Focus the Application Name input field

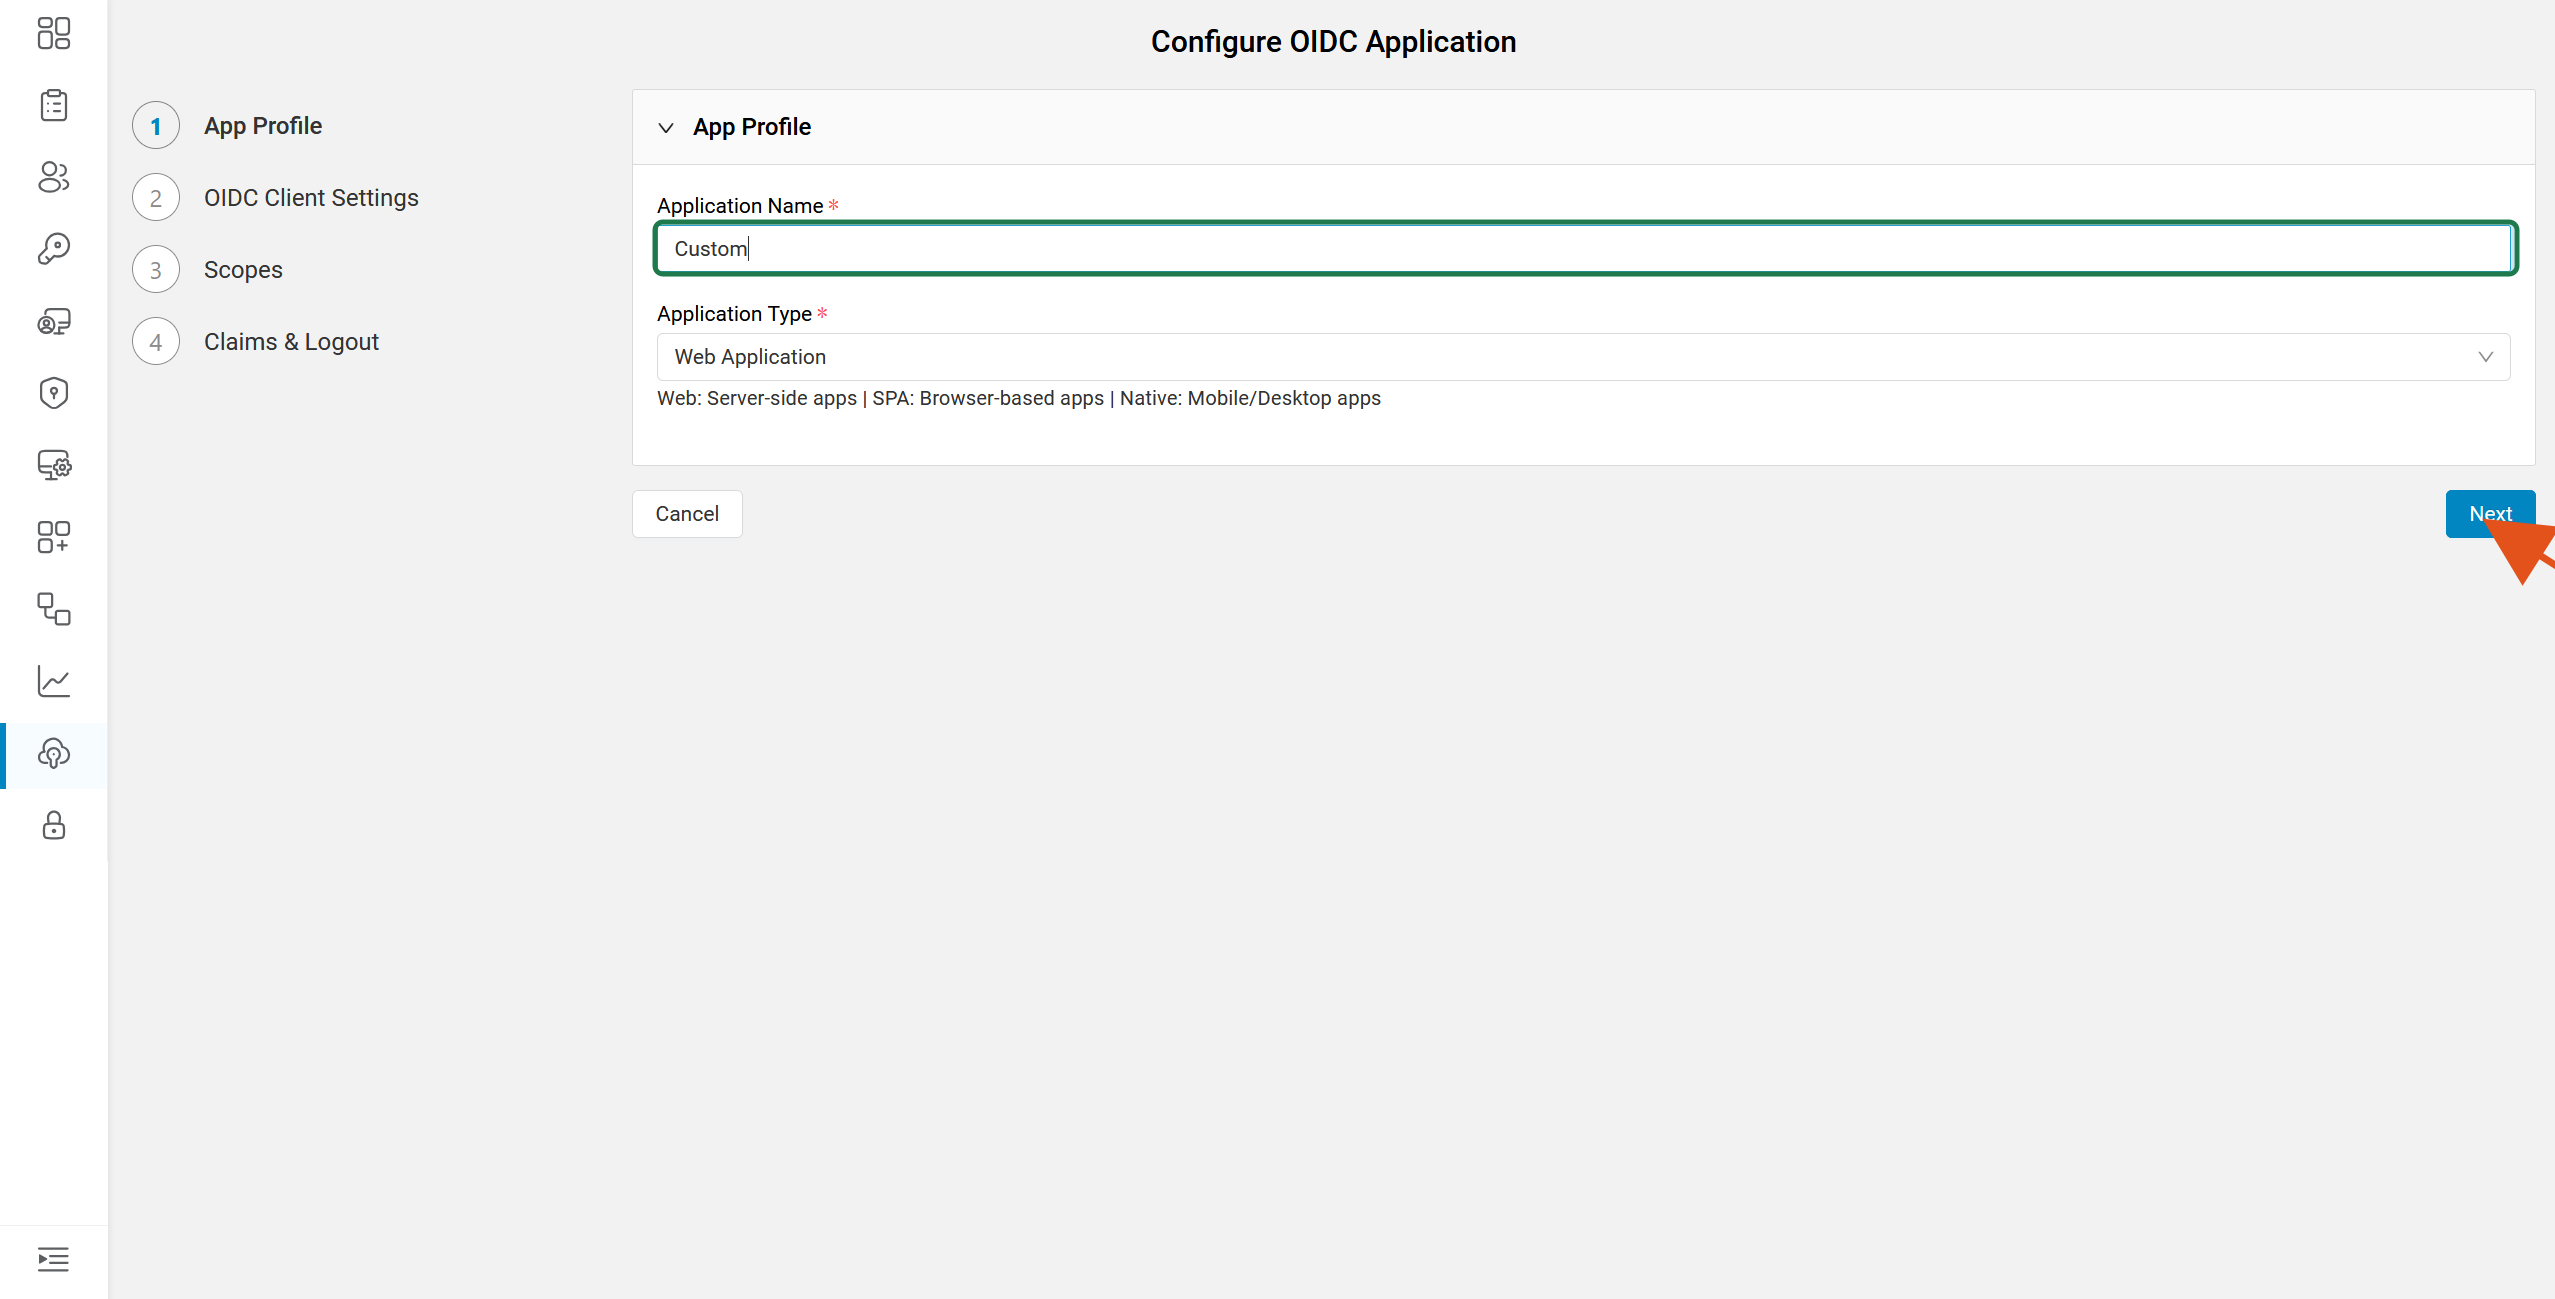[x=1585, y=248]
